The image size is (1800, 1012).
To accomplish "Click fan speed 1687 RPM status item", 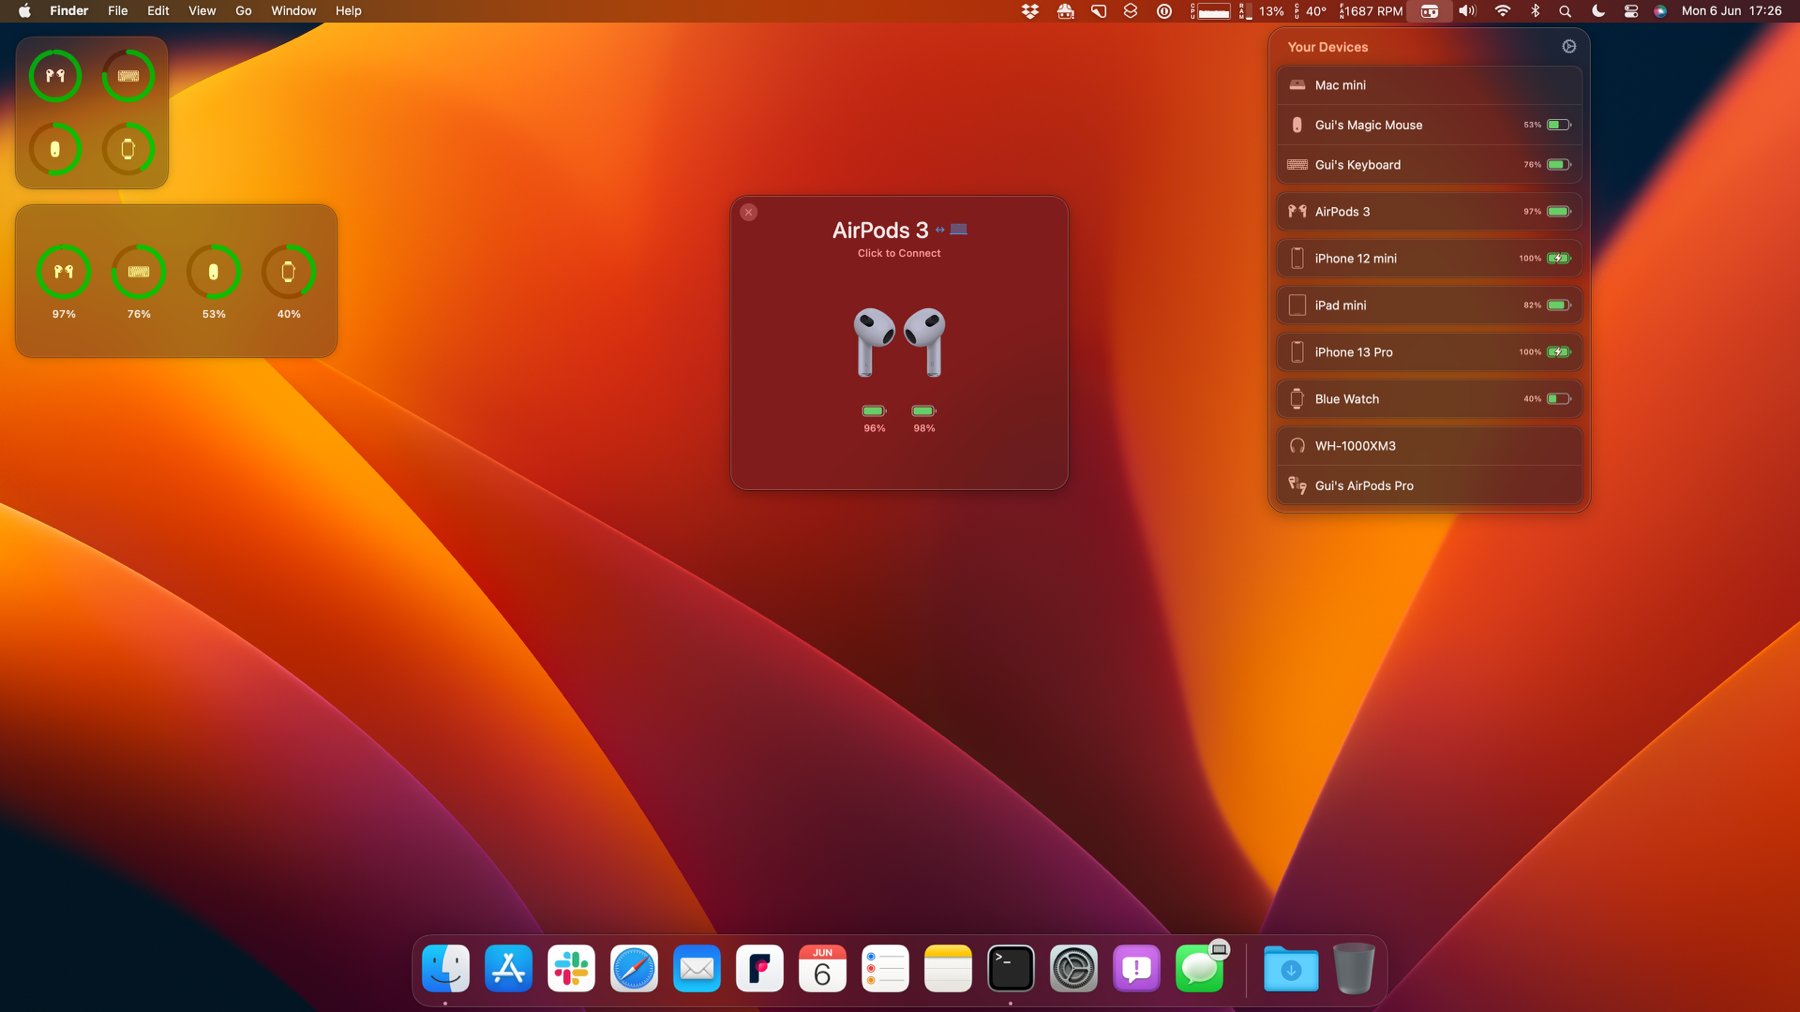I will click(1371, 11).
